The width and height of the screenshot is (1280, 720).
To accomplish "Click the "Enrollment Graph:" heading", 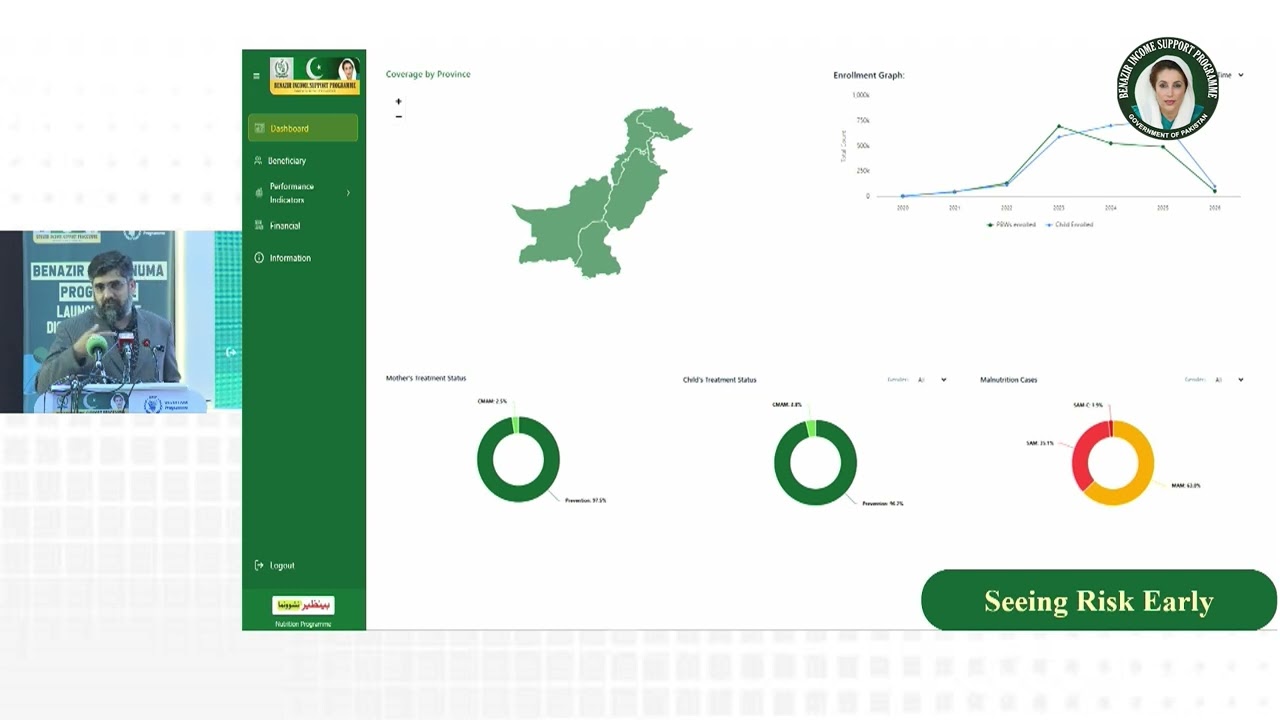I will pyautogui.click(x=868, y=75).
